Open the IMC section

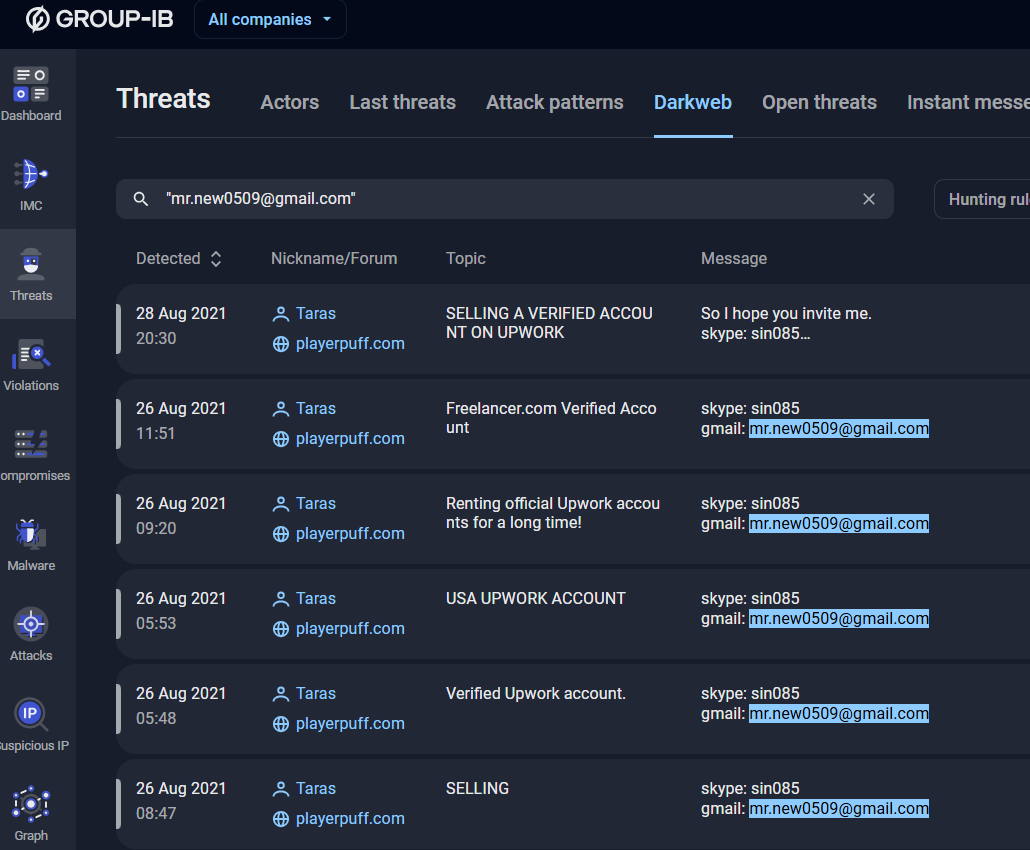click(31, 185)
